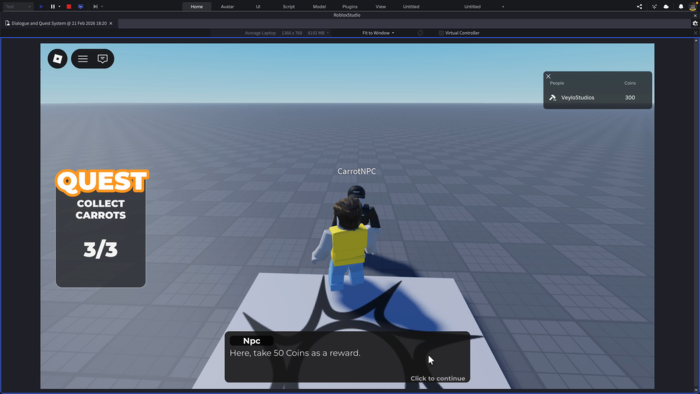
Task: Open the UI ribbon tab
Action: [x=258, y=7]
